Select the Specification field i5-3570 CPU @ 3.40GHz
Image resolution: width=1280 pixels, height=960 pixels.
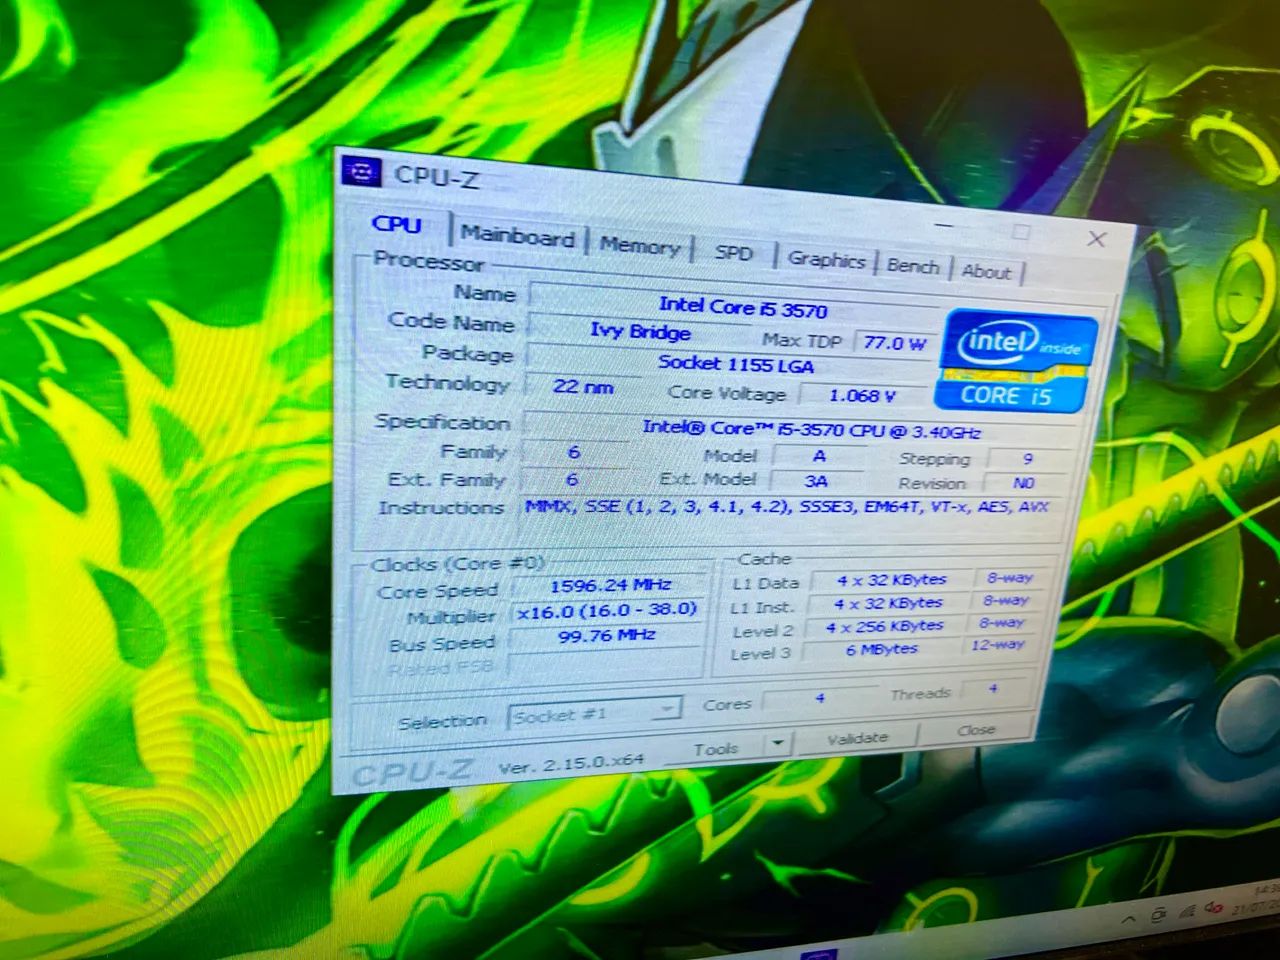tap(800, 429)
